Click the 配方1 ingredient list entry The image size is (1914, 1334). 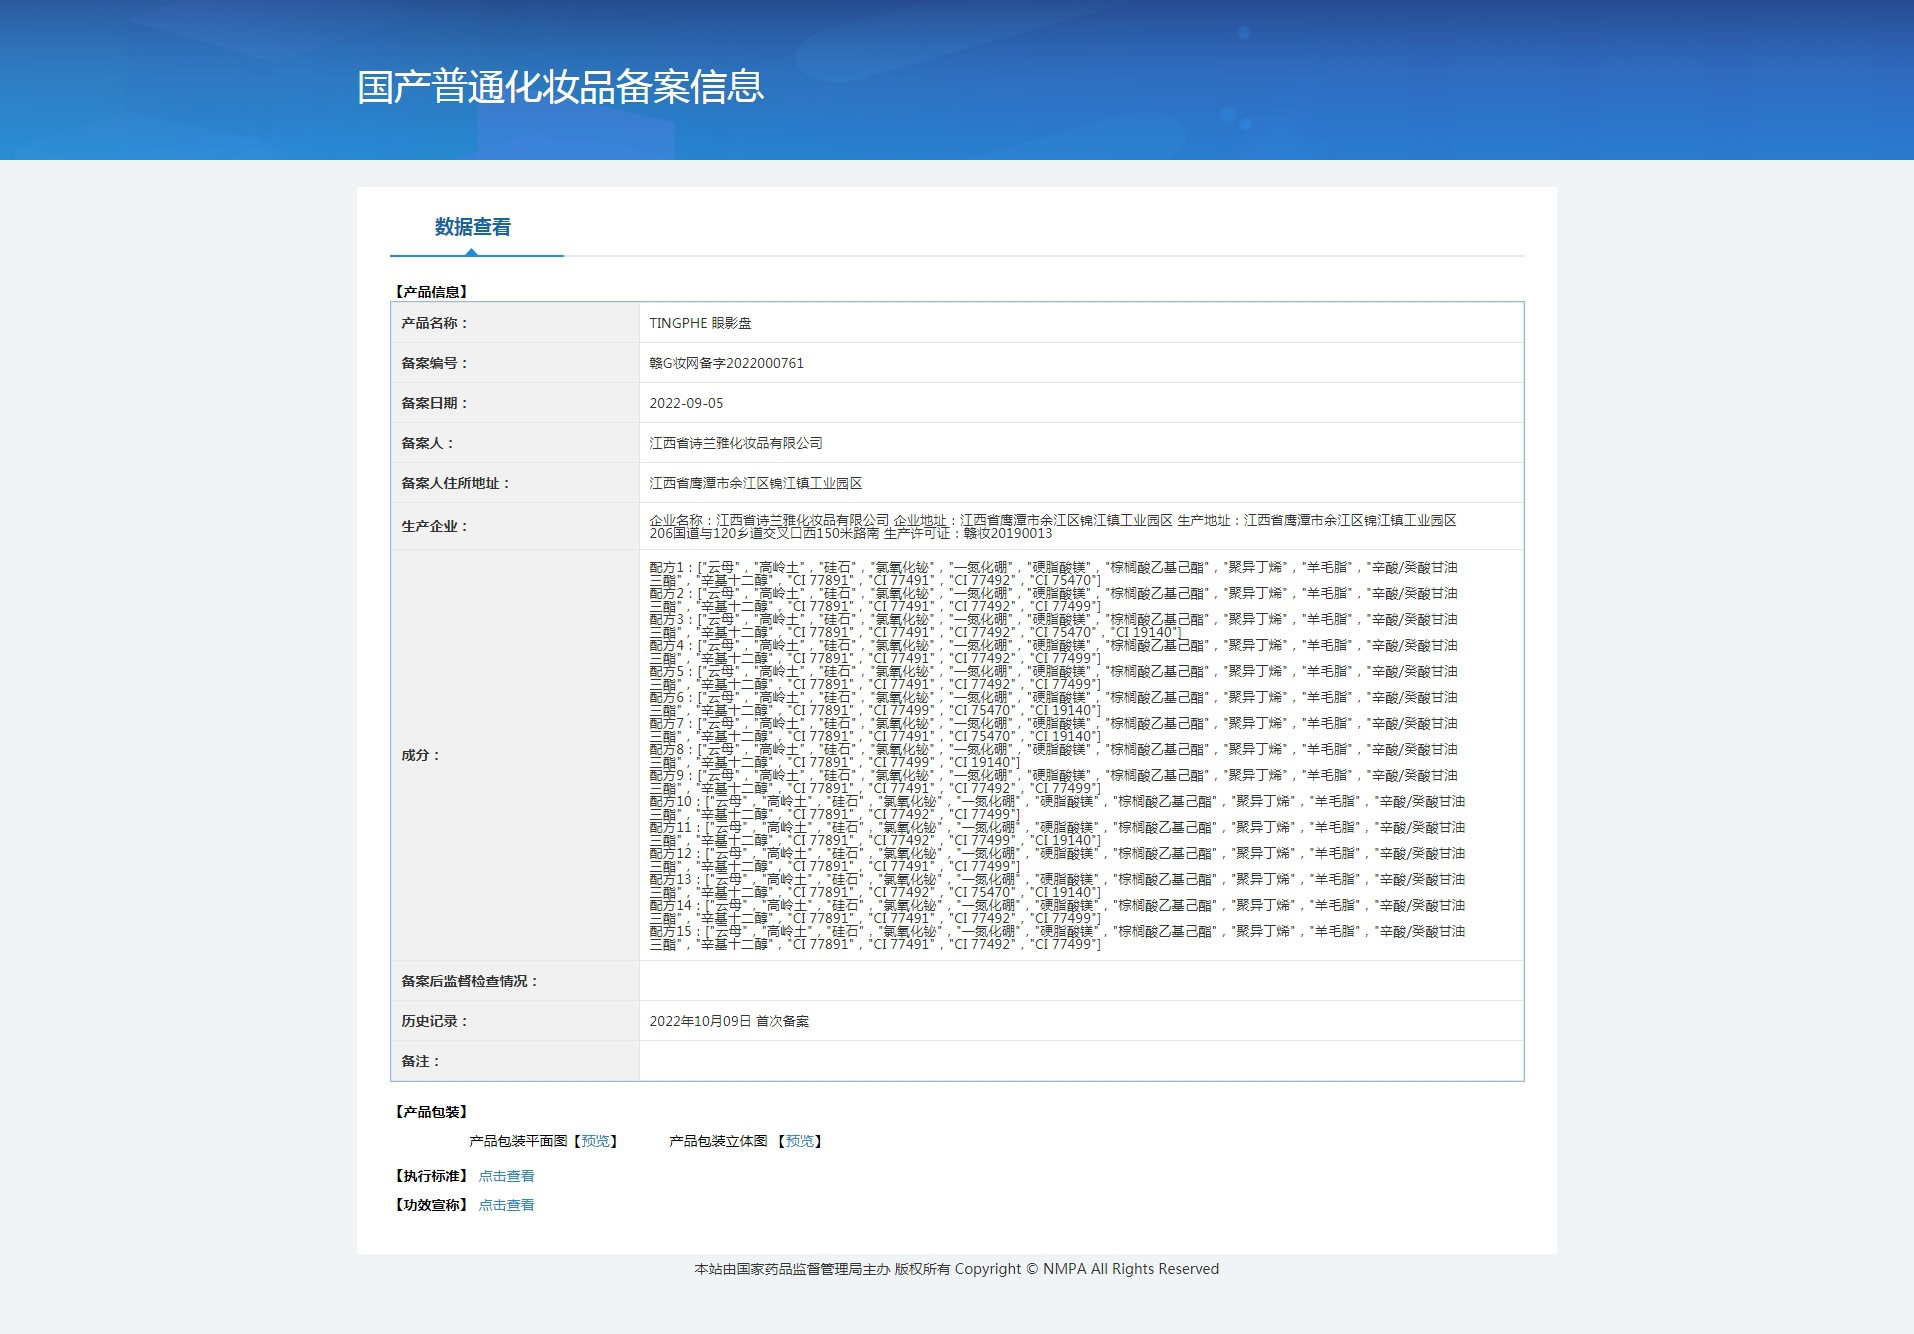pos(1053,574)
